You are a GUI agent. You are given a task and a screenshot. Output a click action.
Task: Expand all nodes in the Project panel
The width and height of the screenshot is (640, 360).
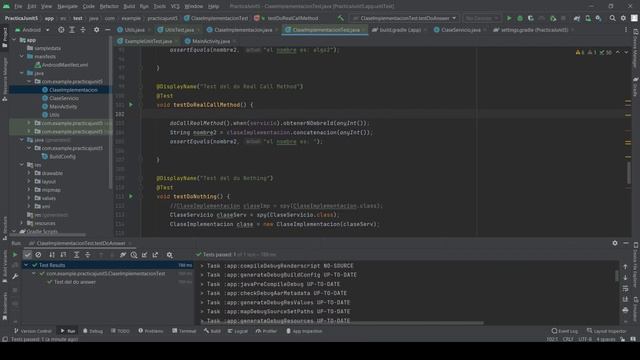pos(72,30)
